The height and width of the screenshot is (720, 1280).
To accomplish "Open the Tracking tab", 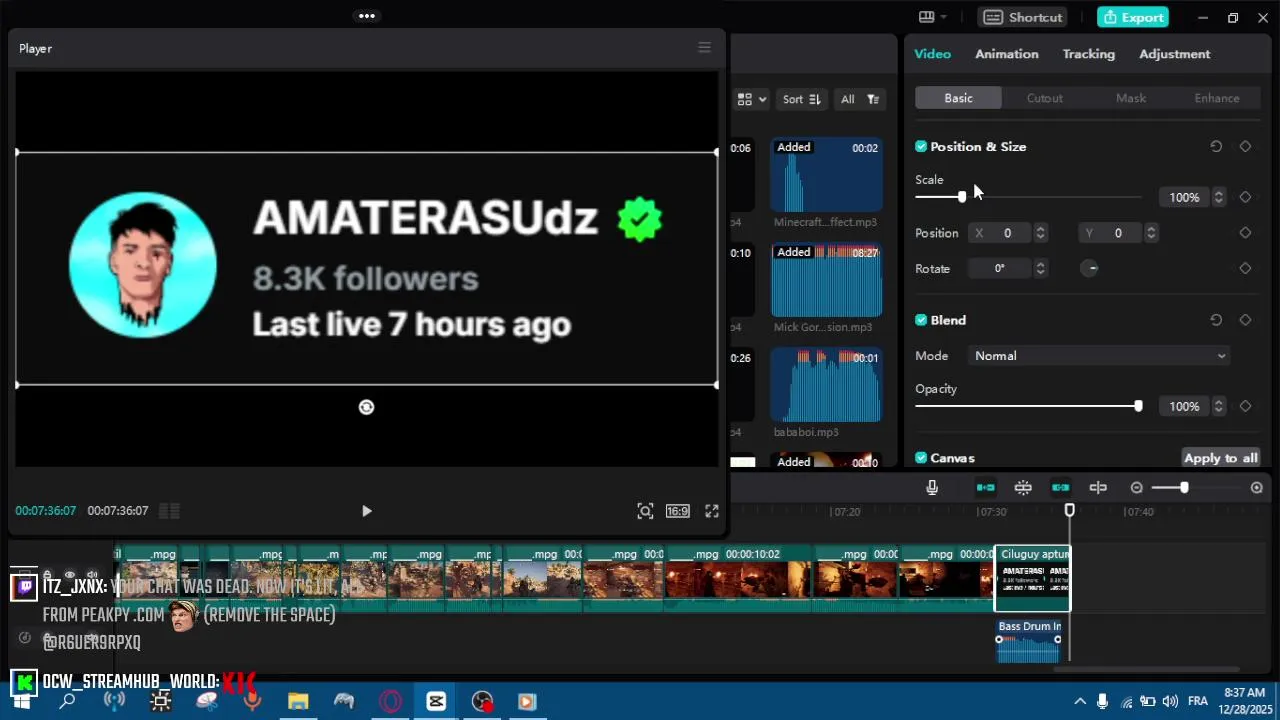I will click(1089, 54).
